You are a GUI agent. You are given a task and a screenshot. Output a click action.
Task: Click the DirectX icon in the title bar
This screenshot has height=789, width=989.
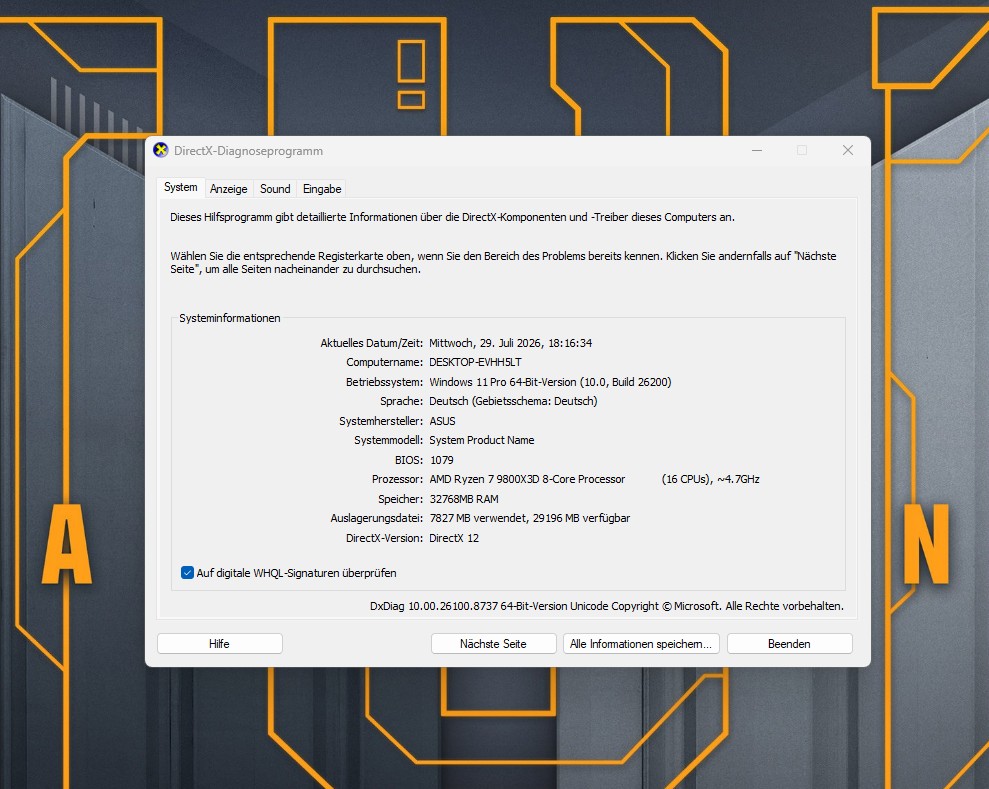[x=161, y=150]
